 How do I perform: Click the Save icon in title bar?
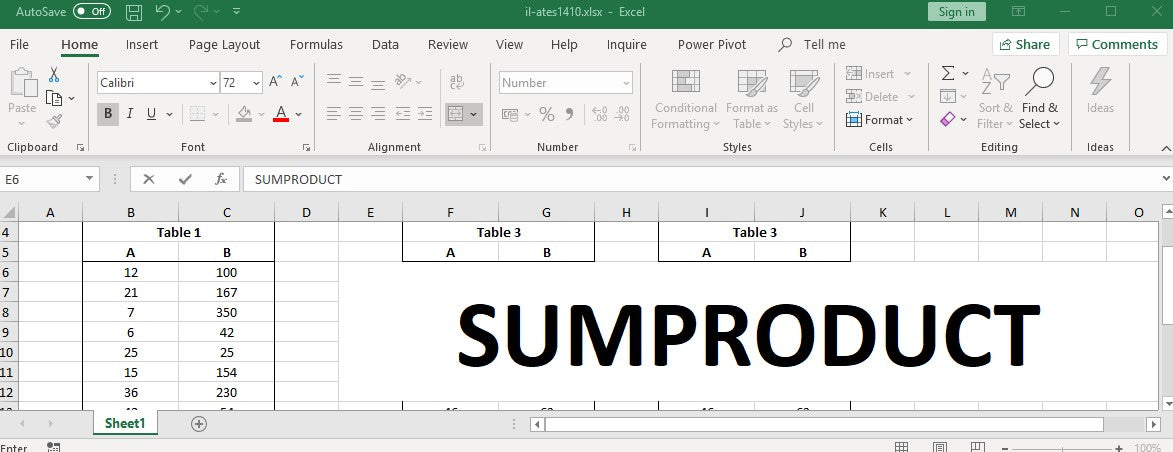133,12
